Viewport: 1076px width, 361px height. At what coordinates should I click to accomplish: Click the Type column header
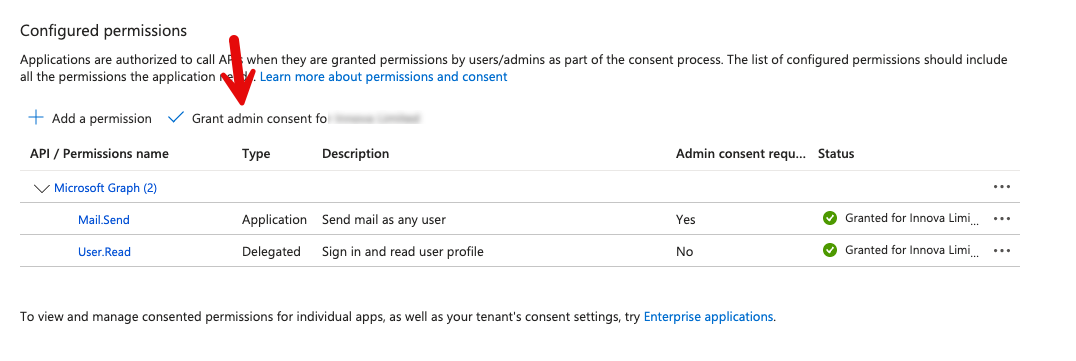256,154
